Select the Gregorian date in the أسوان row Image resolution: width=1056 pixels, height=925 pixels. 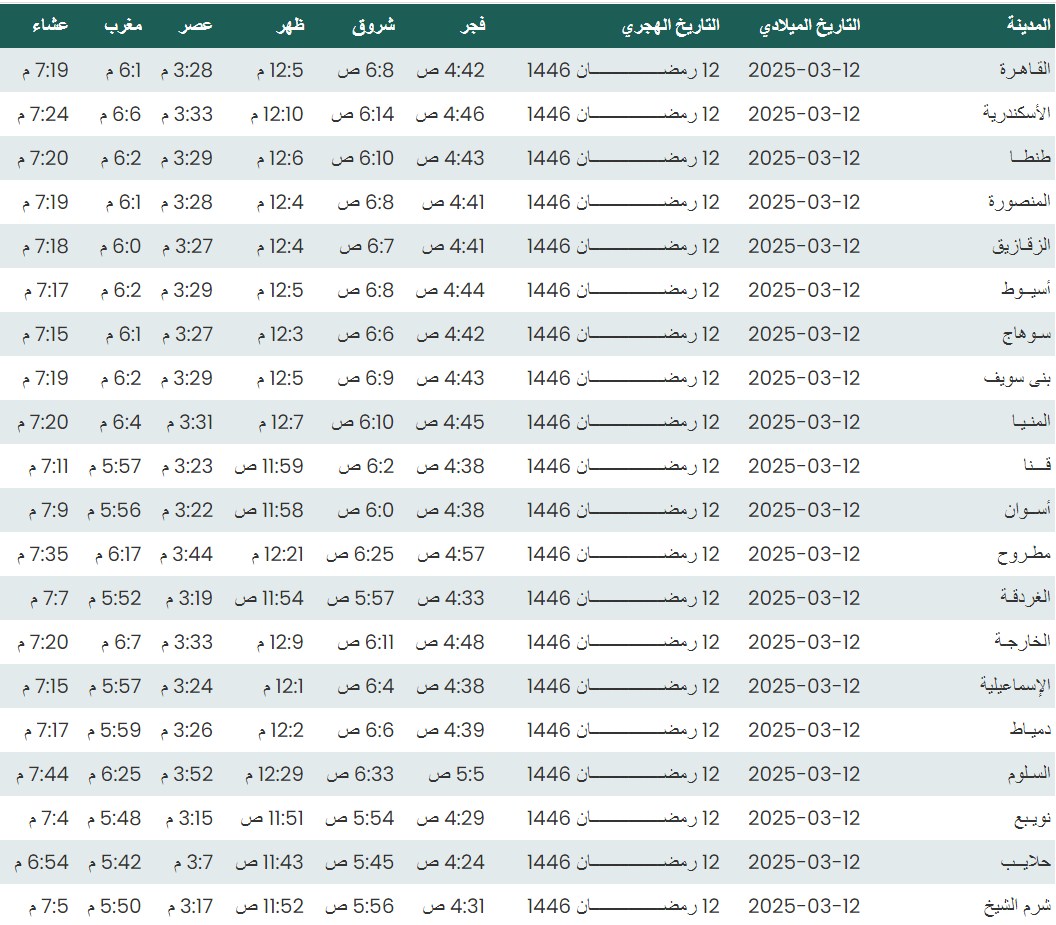804,510
